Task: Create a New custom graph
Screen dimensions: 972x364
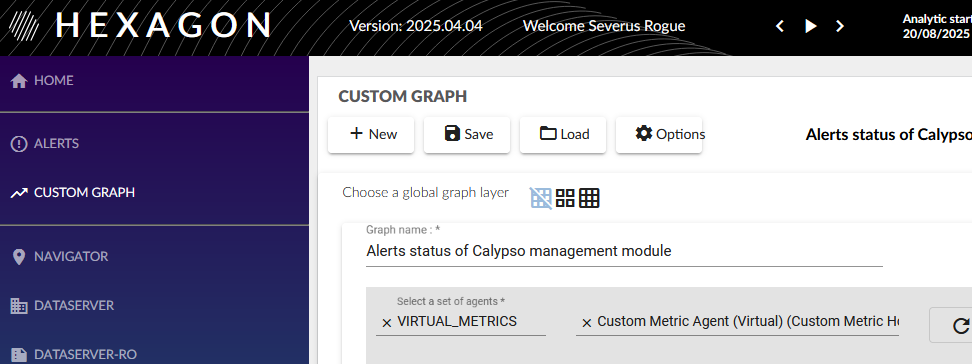Action: 371,135
